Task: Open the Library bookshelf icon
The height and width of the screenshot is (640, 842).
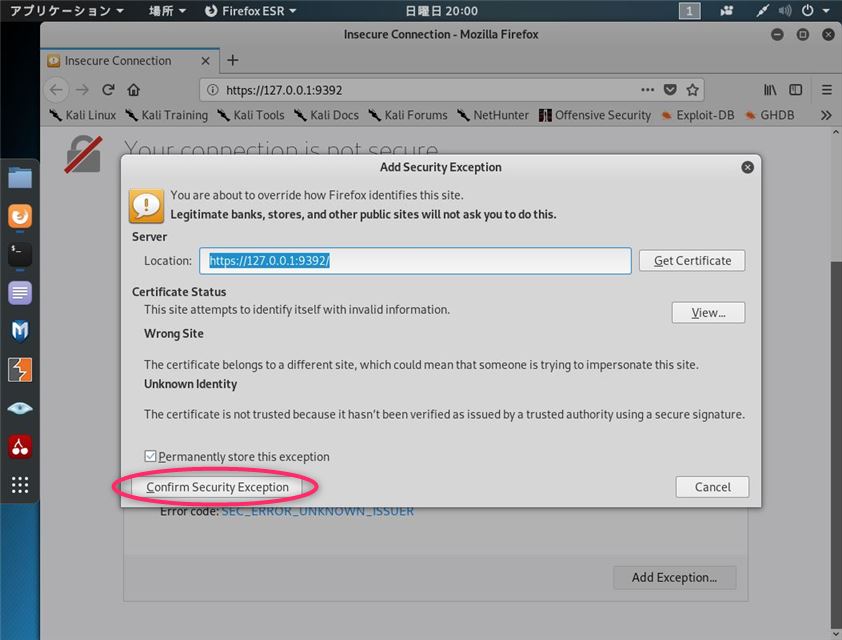Action: [770, 90]
